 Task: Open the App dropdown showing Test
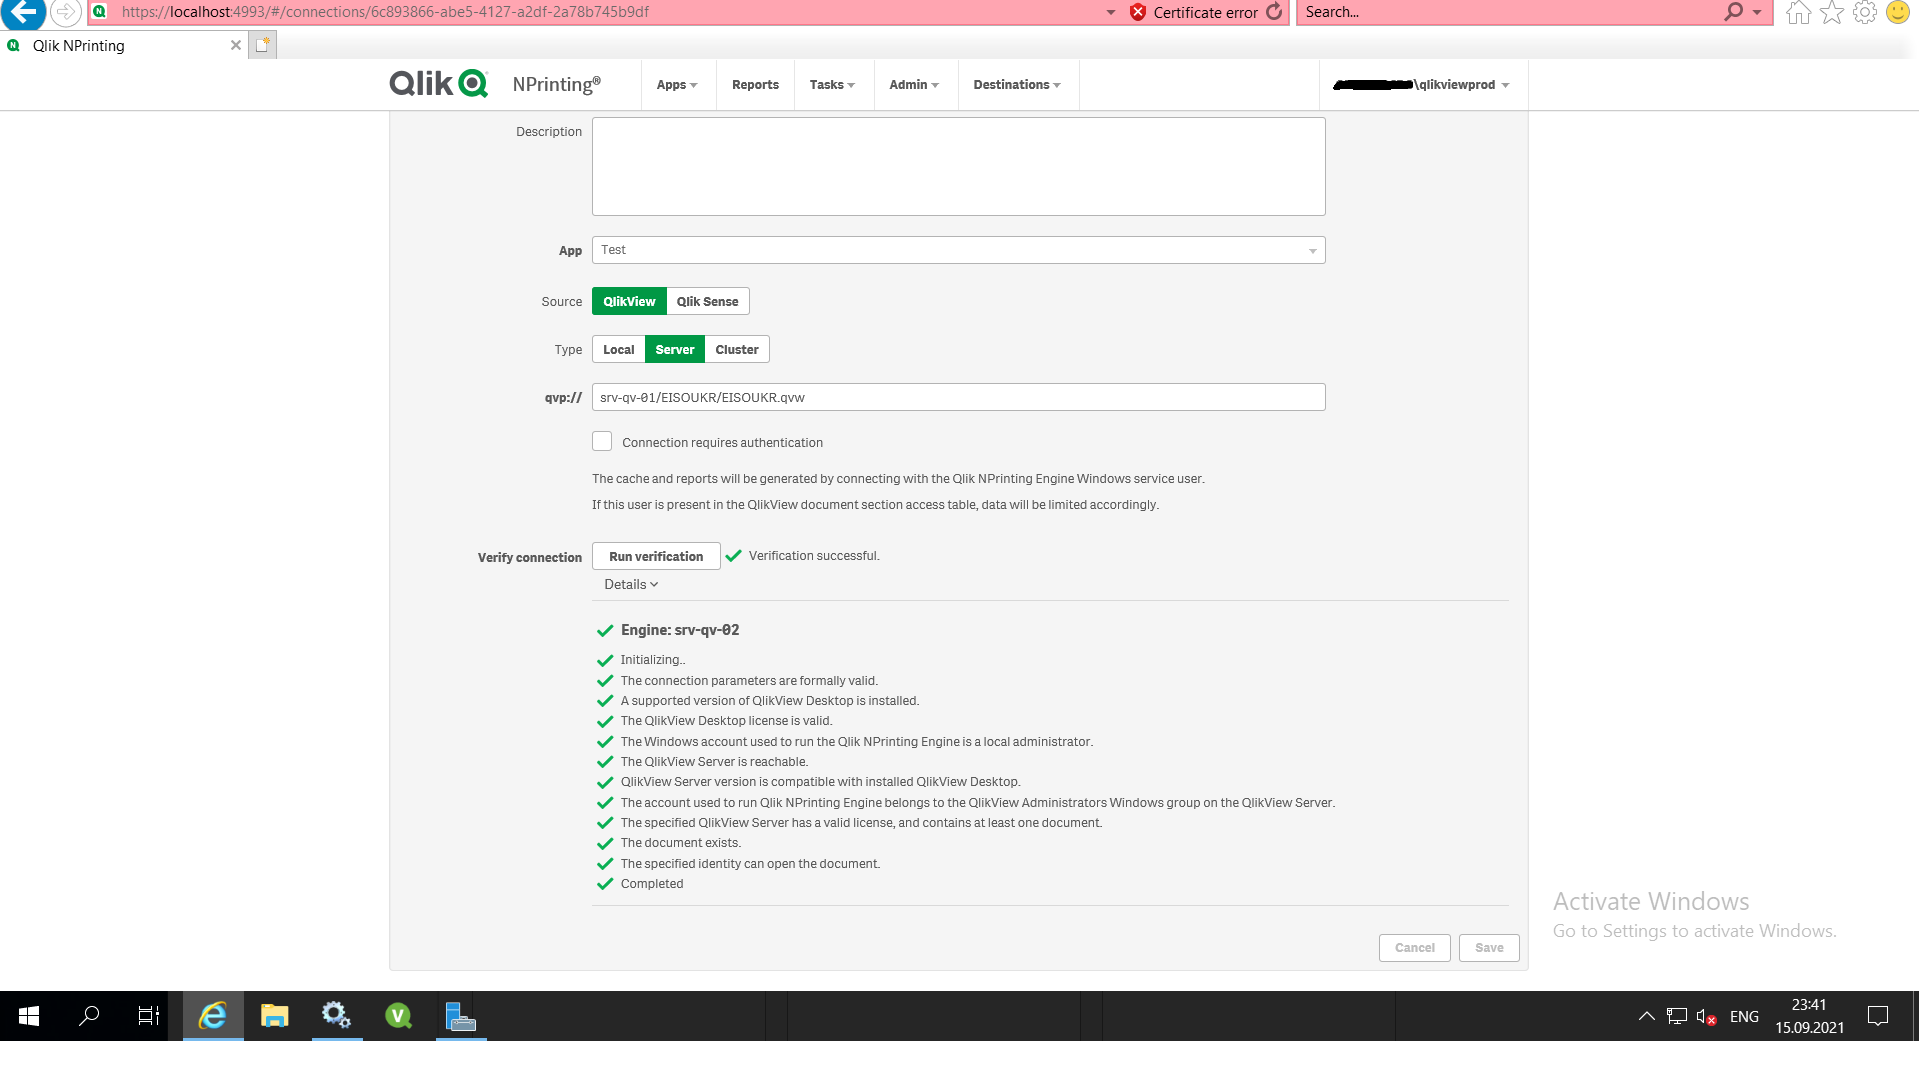[x=958, y=250]
